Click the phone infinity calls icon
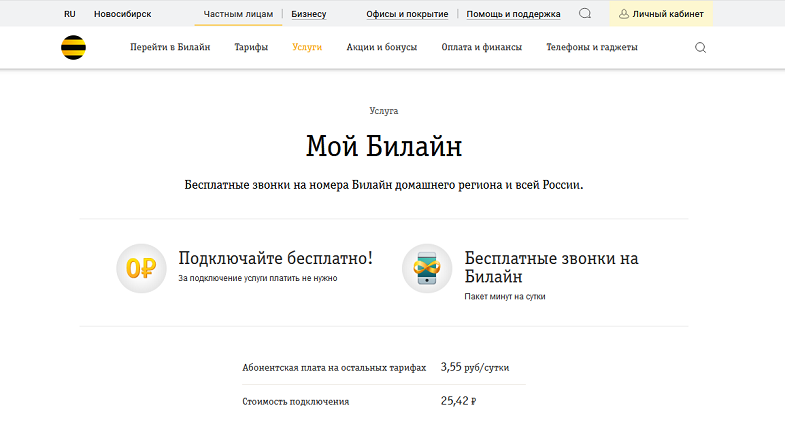The width and height of the screenshot is (785, 429). [427, 268]
